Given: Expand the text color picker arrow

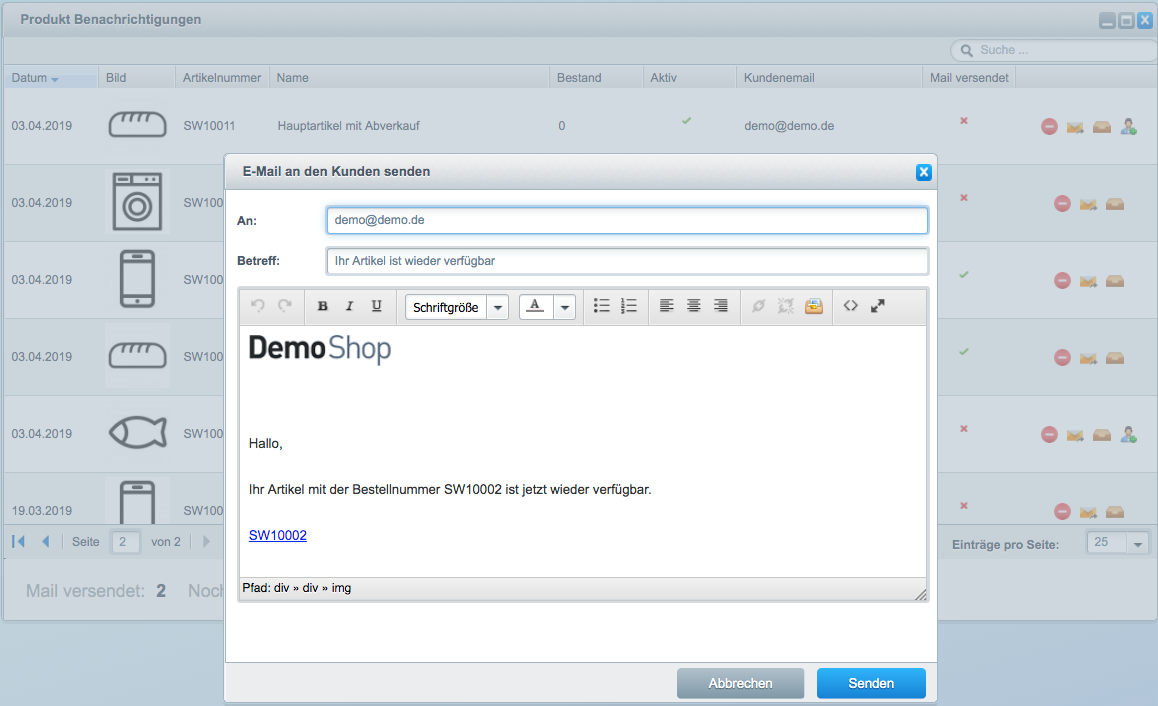Looking at the screenshot, I should (564, 307).
